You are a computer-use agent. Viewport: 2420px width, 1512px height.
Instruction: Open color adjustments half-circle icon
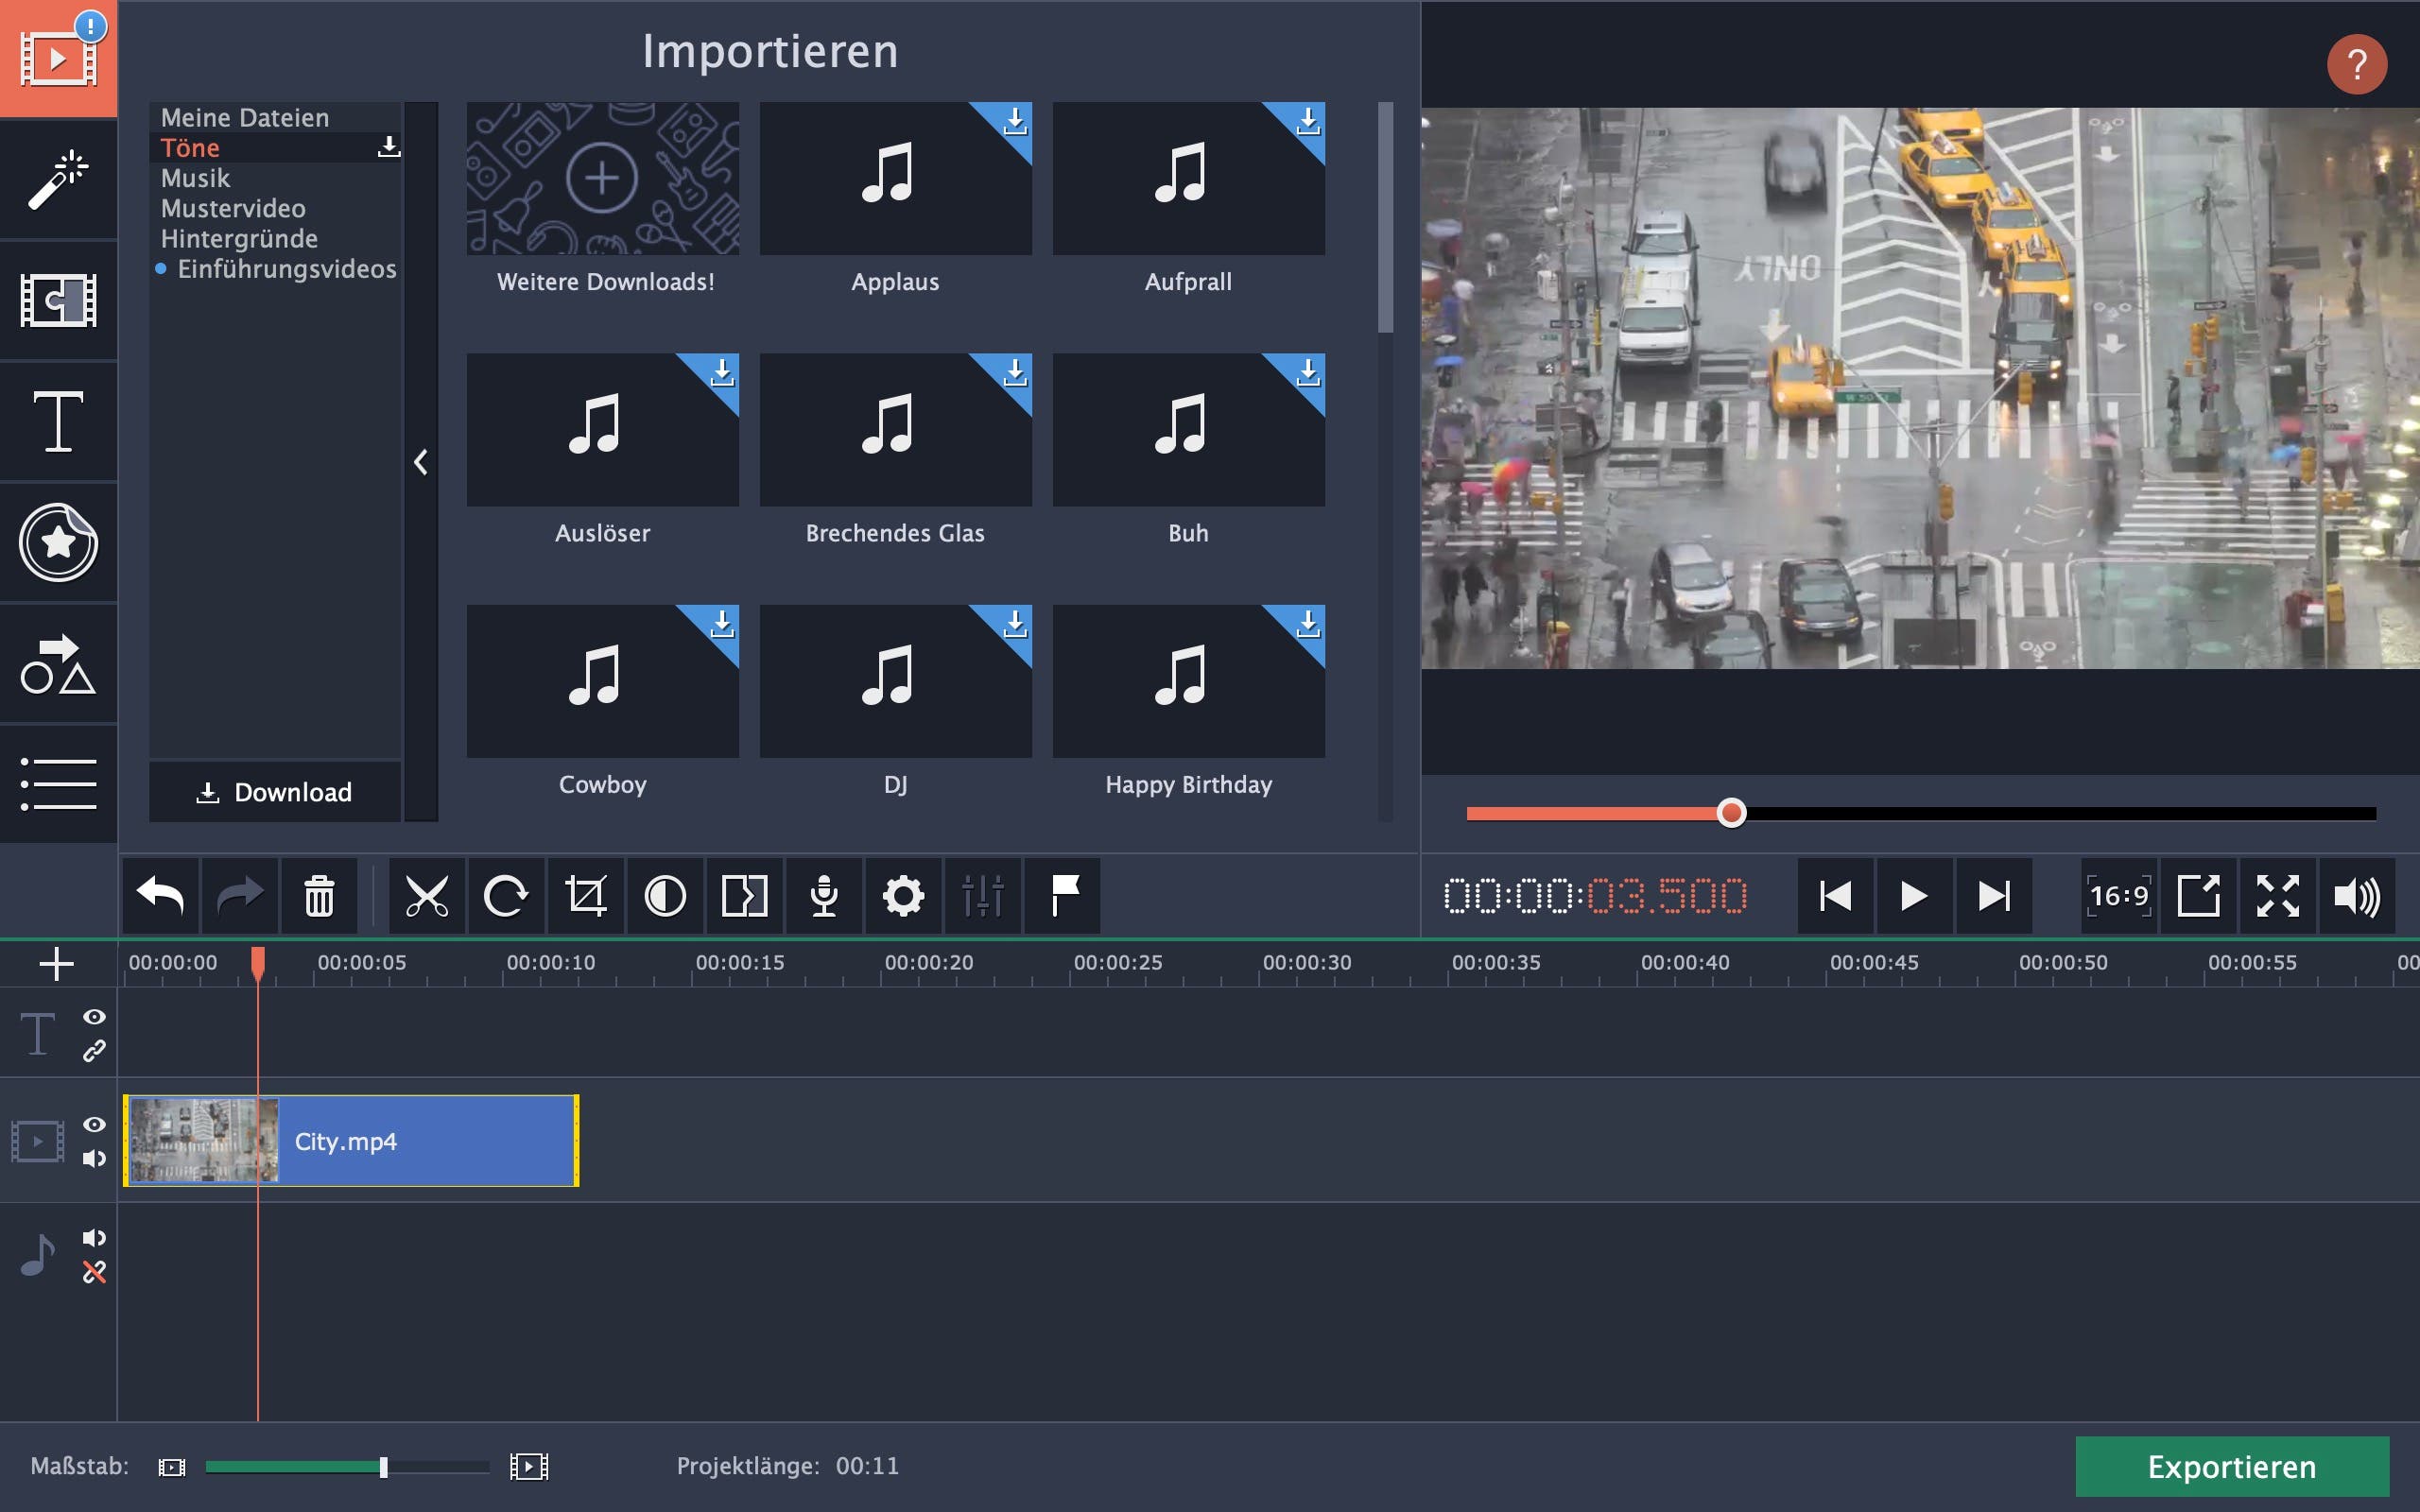665,895
